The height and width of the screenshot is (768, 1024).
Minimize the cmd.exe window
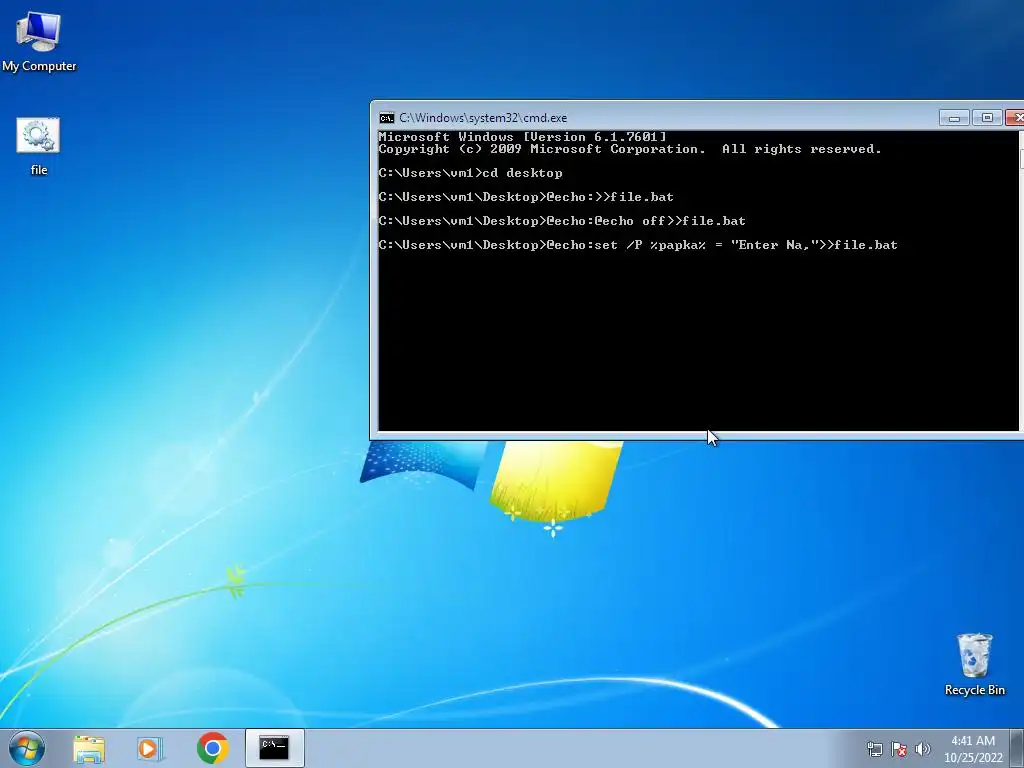click(x=954, y=118)
